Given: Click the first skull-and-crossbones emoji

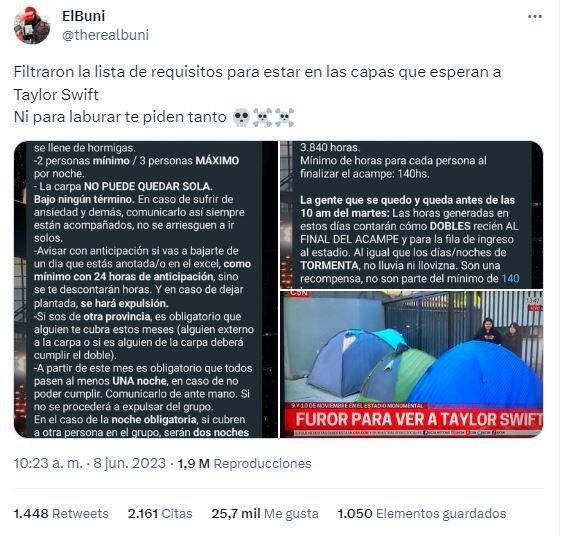Looking at the screenshot, I should 262,117.
